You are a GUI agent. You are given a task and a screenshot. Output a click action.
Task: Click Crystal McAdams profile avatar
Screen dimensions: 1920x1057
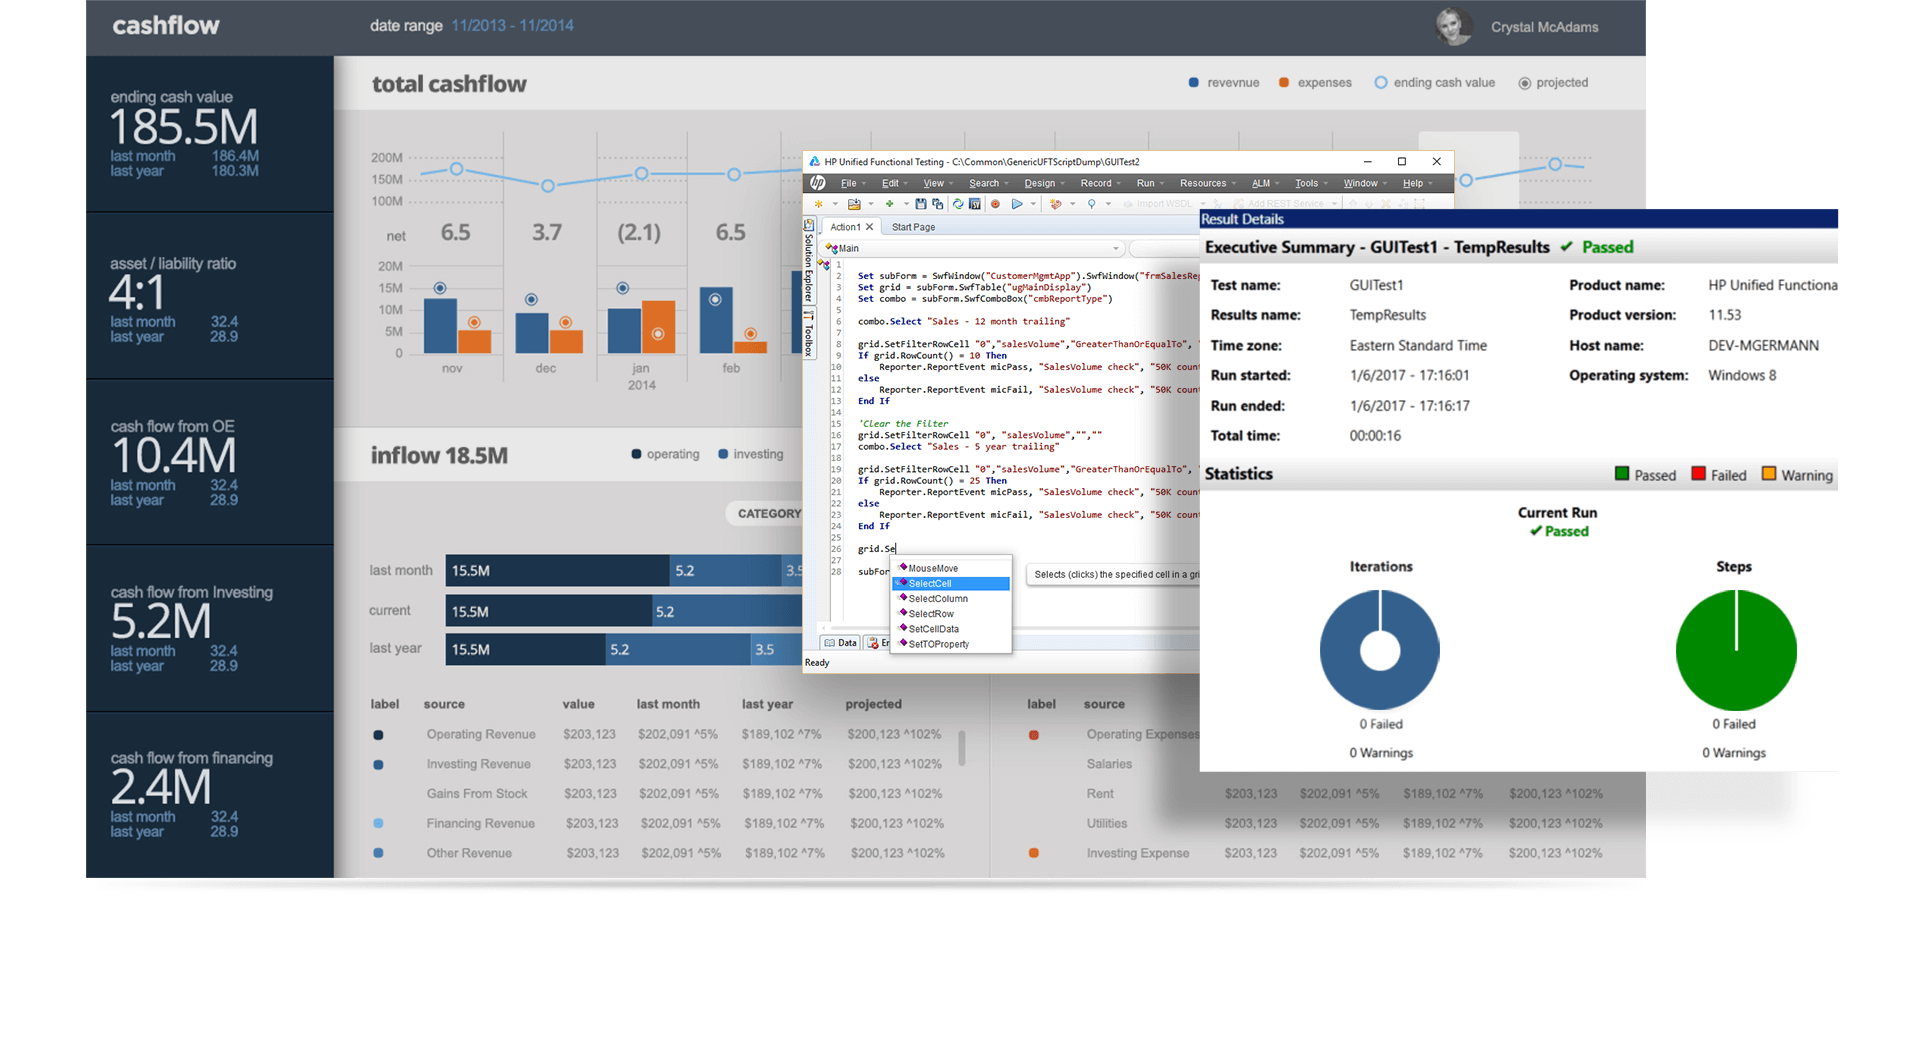coord(1453,27)
